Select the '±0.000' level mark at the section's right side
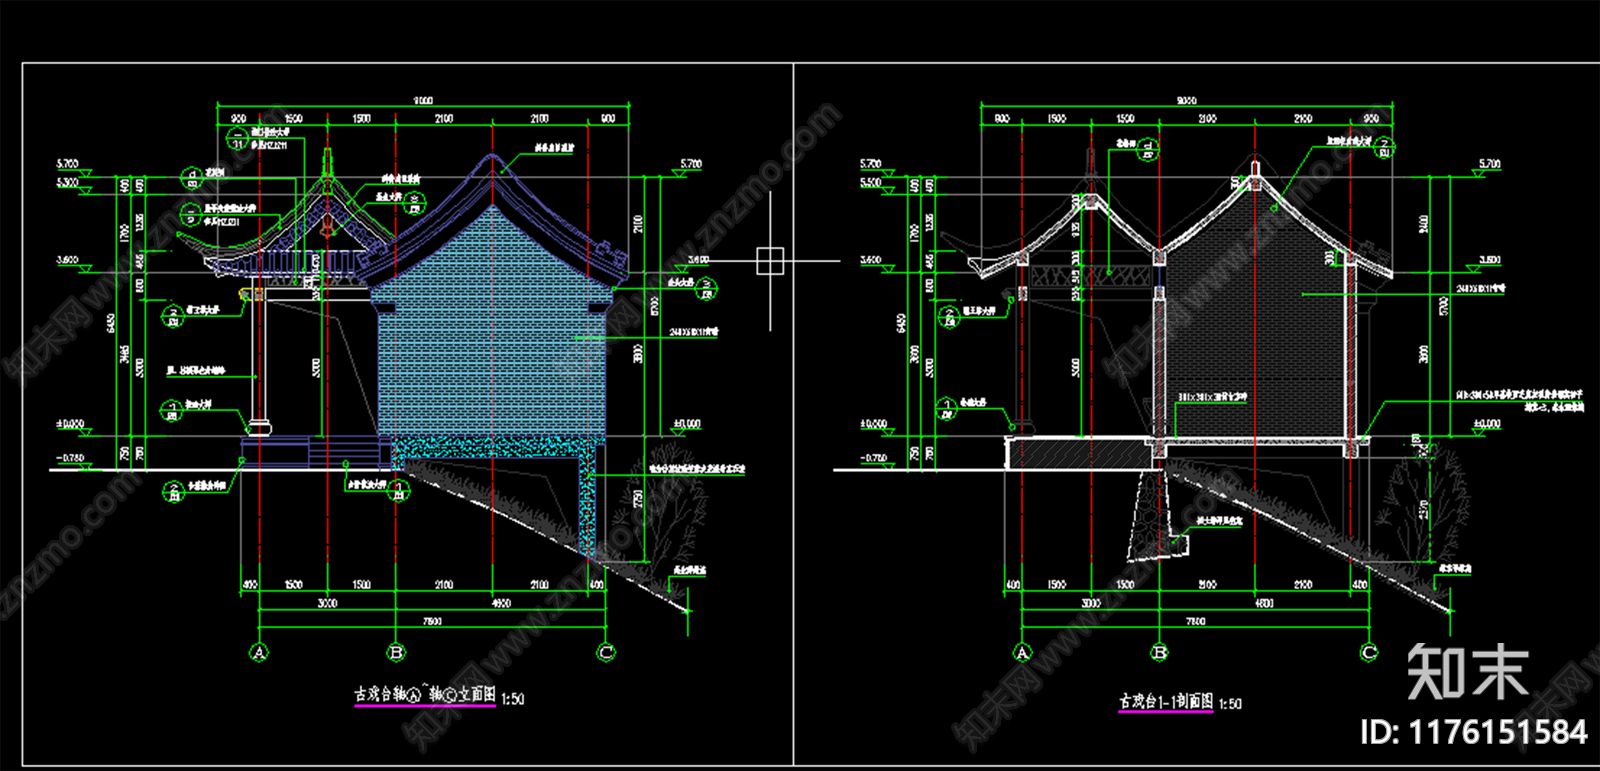1600x771 pixels. 1487,424
